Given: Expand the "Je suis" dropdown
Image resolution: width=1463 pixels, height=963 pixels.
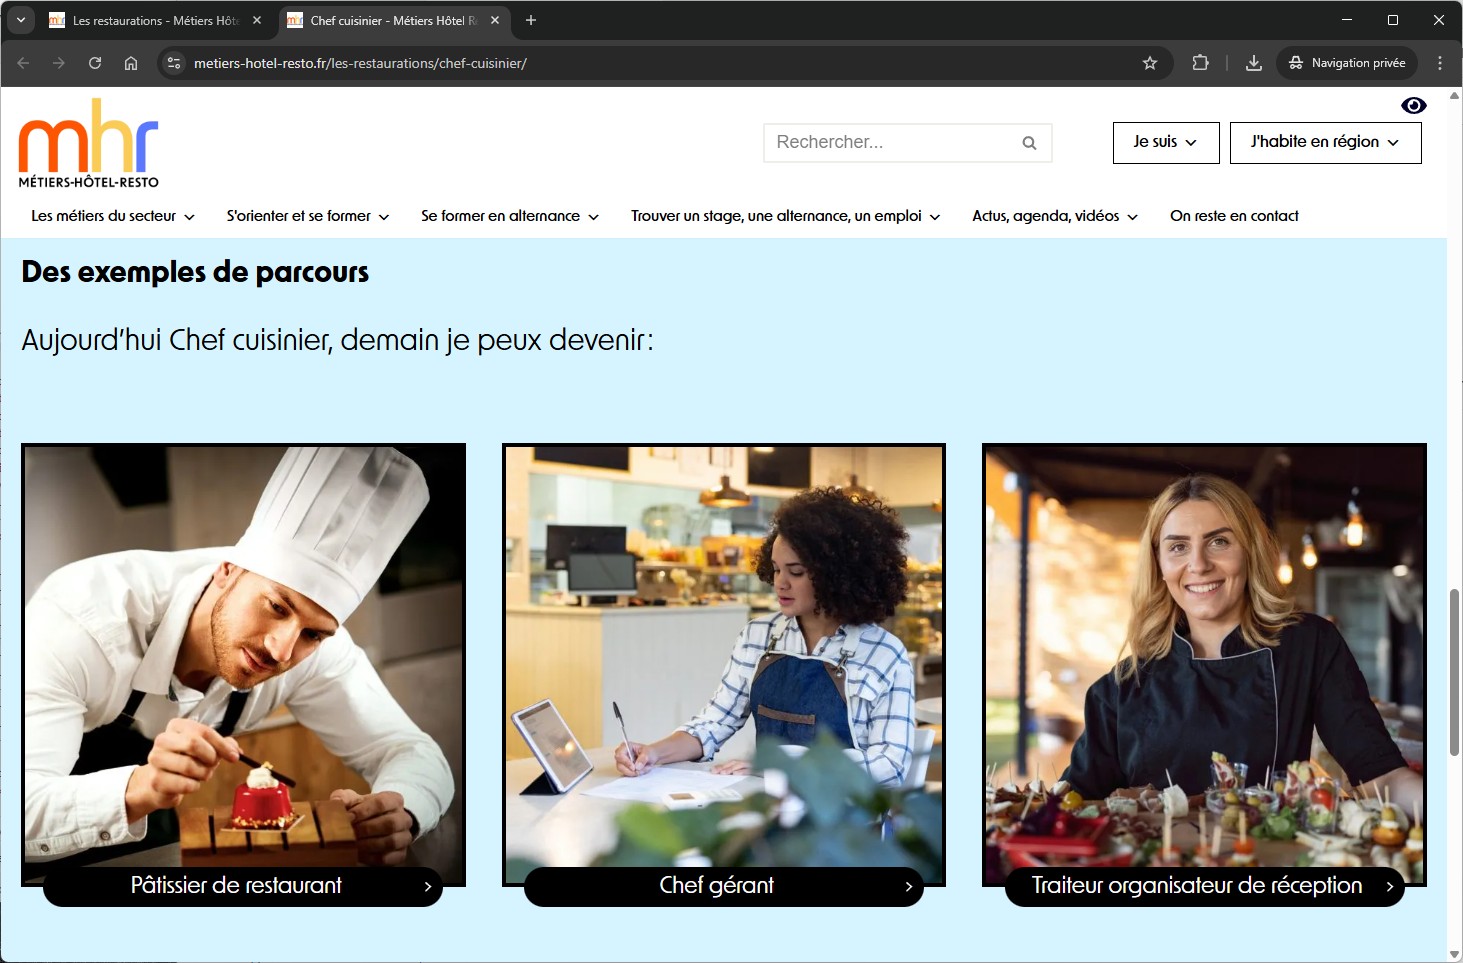Looking at the screenshot, I should [x=1165, y=142].
